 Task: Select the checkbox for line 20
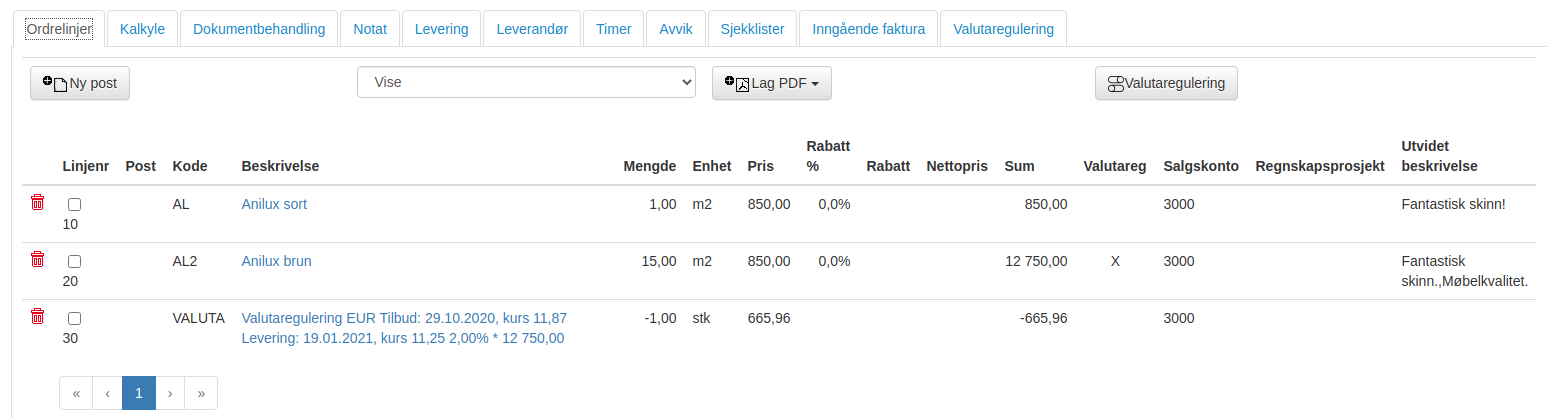coord(74,261)
